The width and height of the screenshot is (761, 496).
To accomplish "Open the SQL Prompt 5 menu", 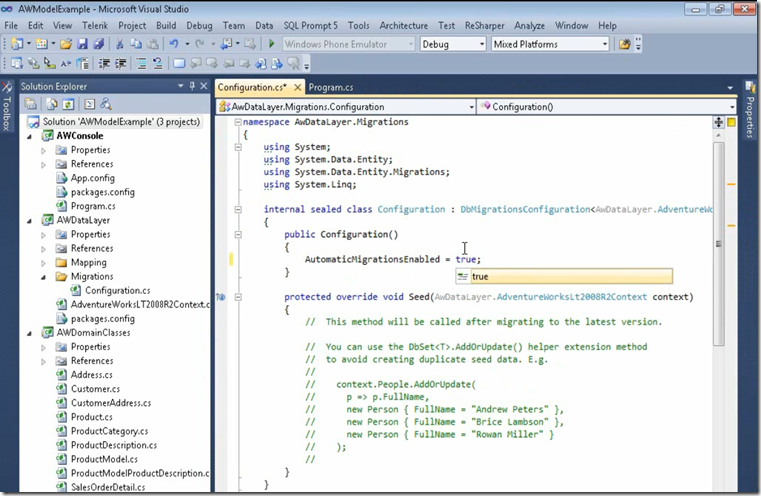I will click(x=310, y=26).
